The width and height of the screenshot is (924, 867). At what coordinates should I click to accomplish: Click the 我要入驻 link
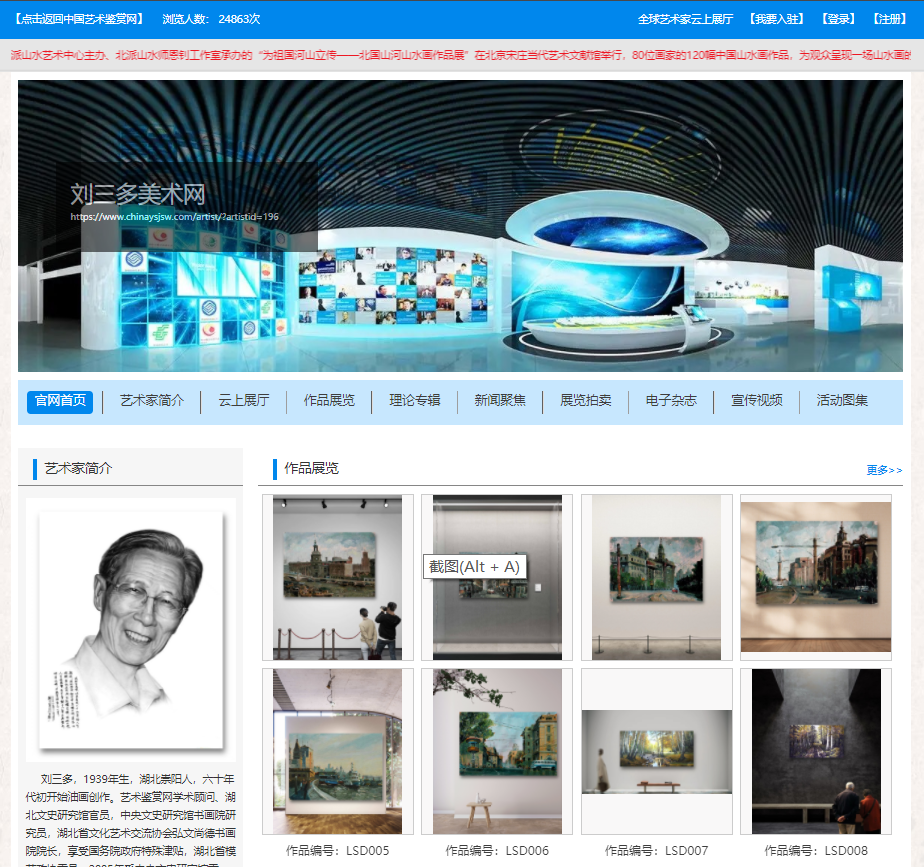[x=777, y=19]
